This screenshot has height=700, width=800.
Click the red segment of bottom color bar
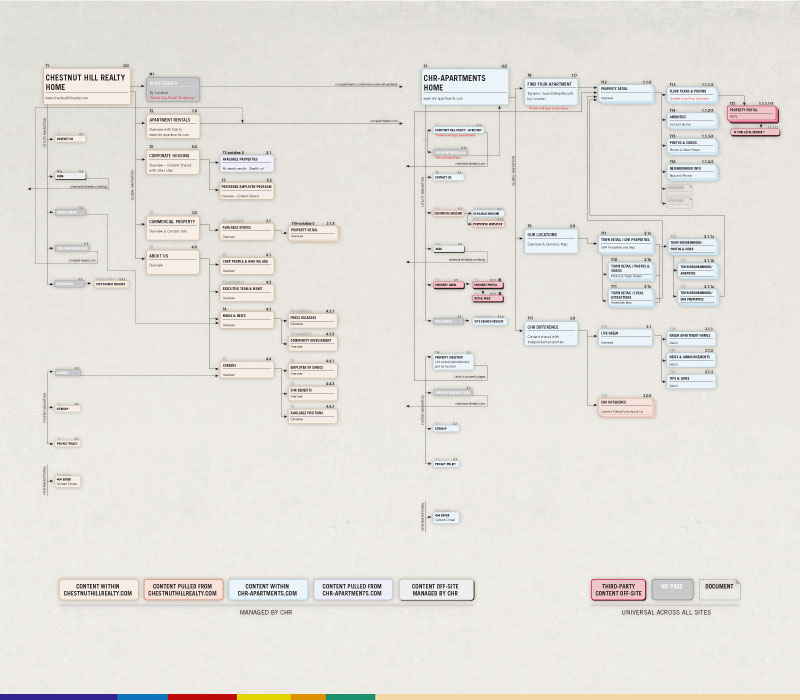point(202,697)
